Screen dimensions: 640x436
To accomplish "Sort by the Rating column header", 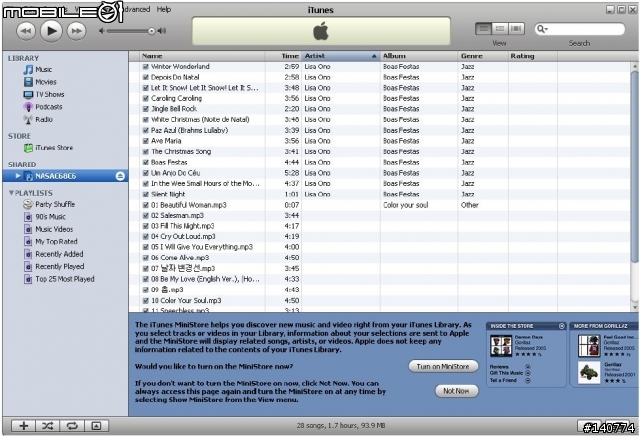I will point(533,56).
